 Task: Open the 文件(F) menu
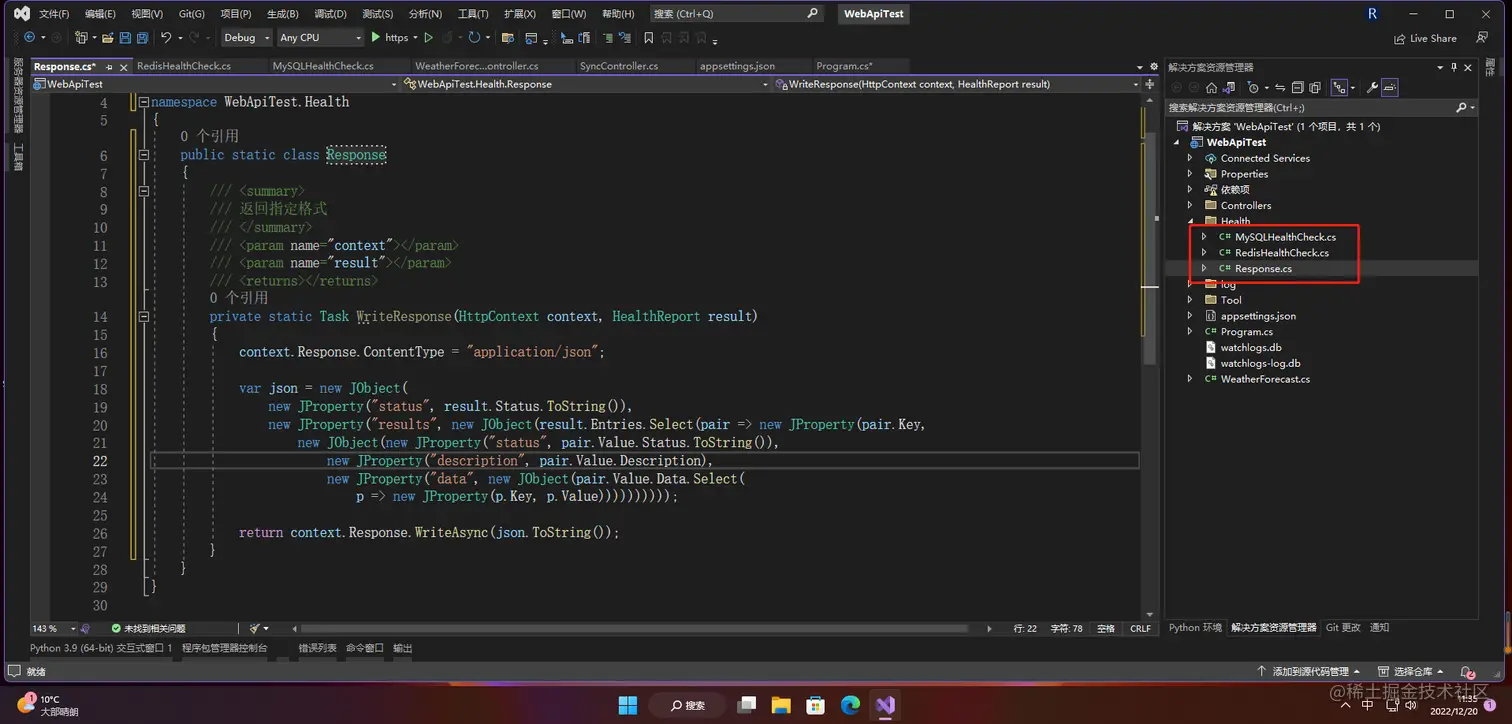pyautogui.click(x=54, y=14)
